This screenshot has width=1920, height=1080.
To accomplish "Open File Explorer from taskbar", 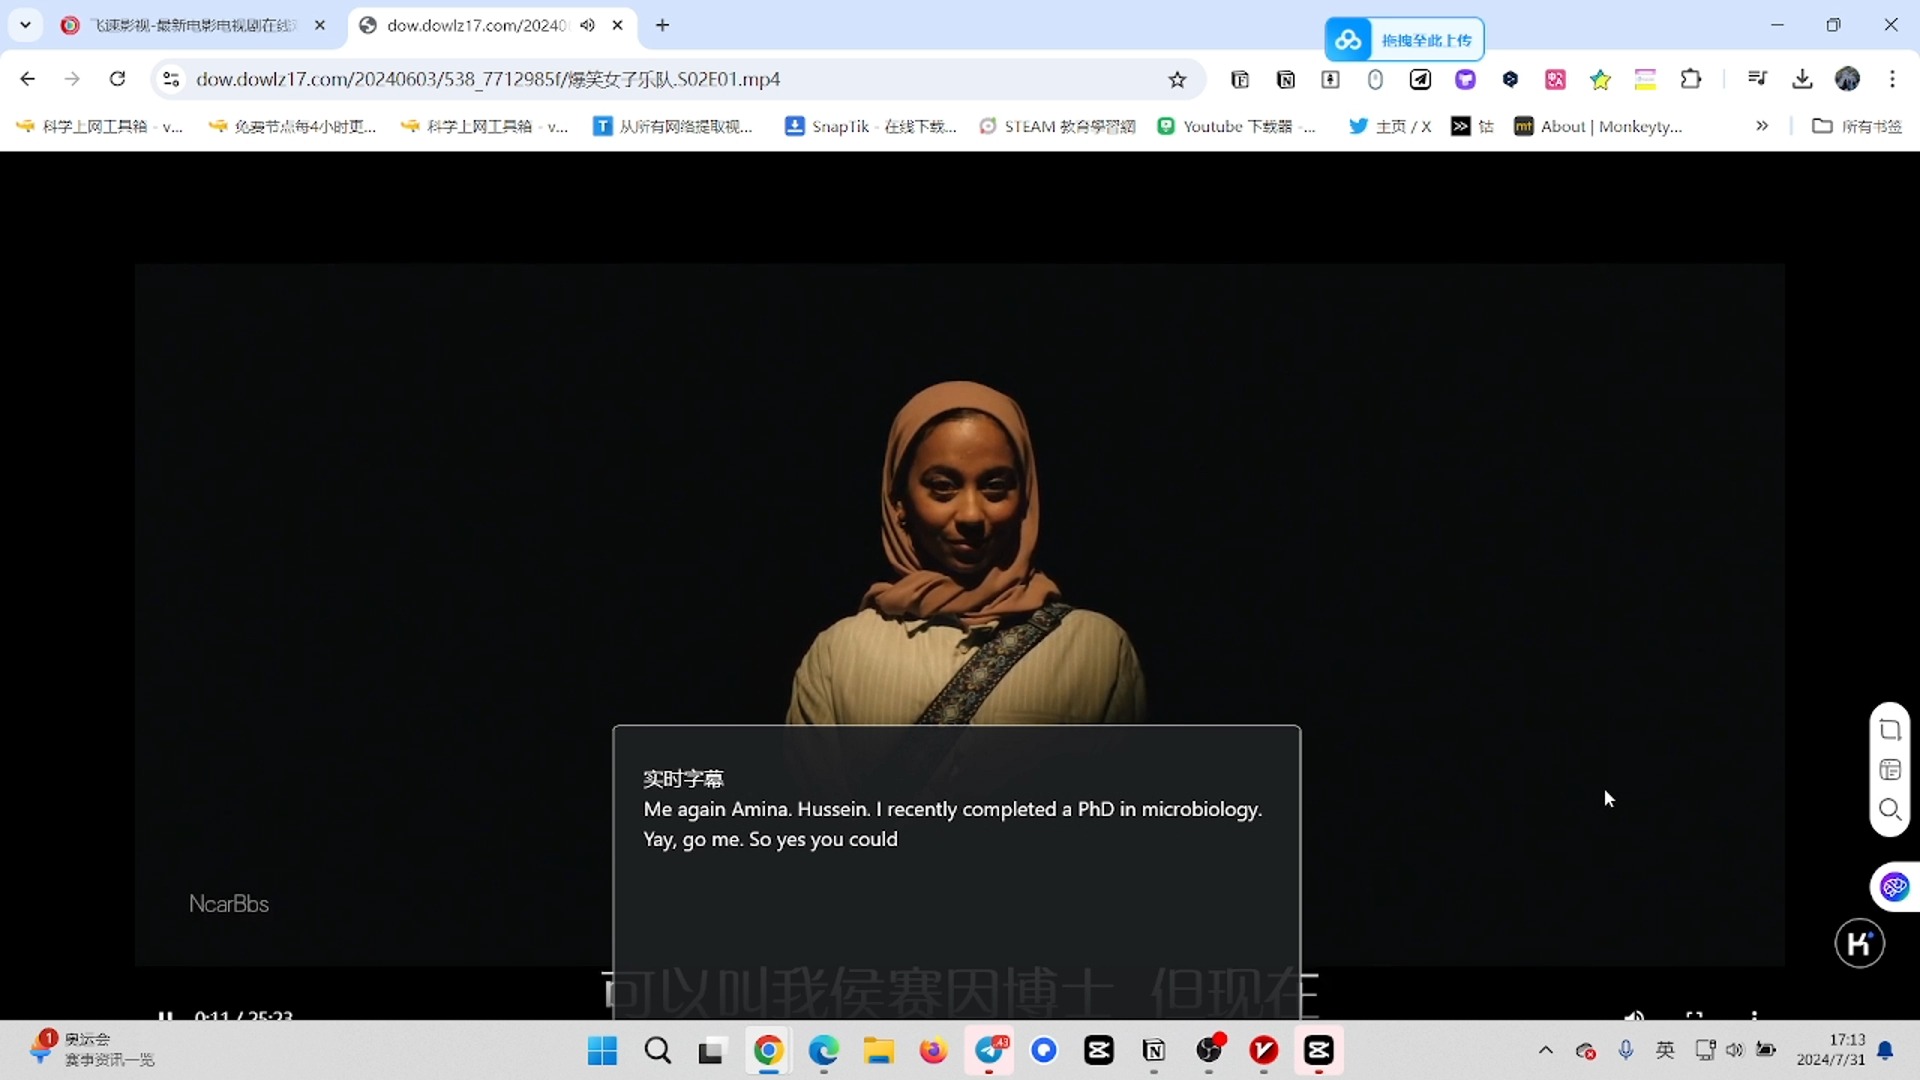I will (x=878, y=1050).
